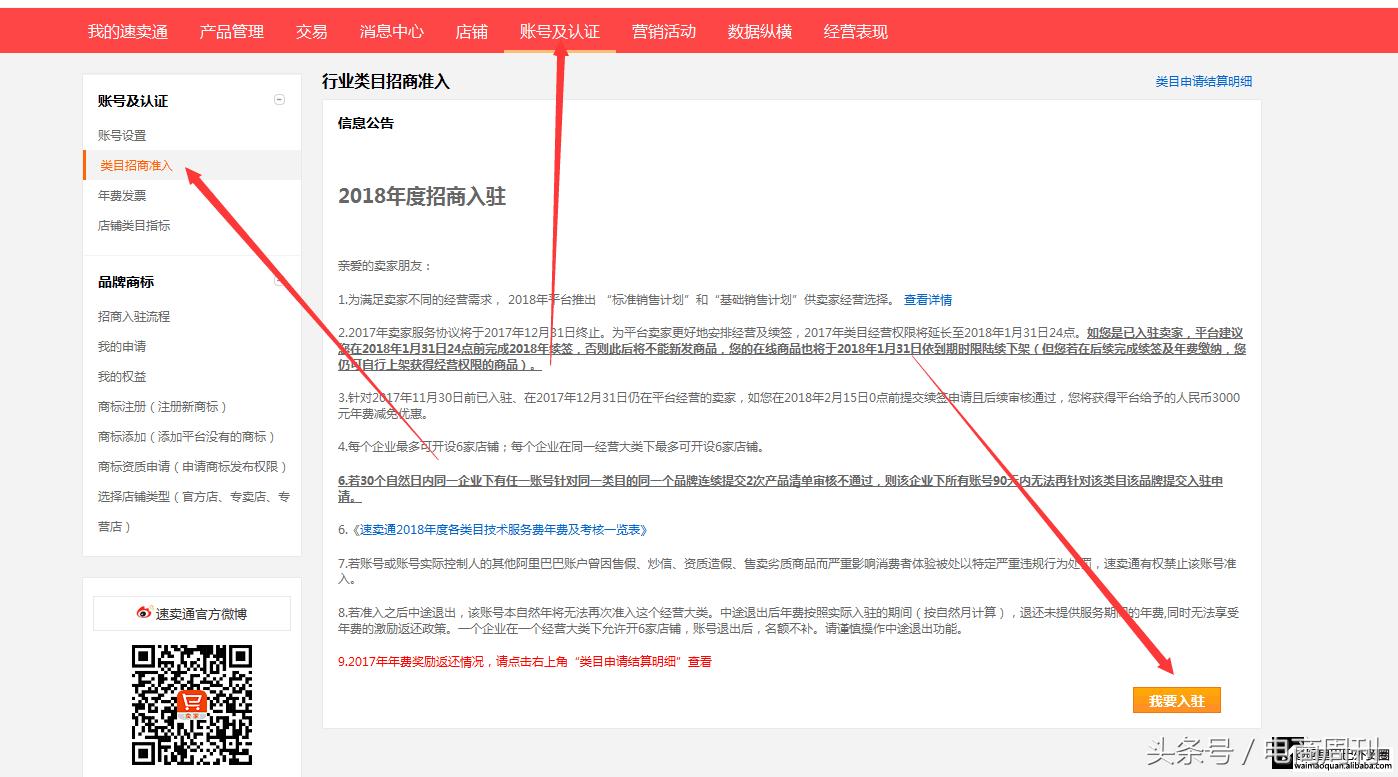Collapse the 账号及认证 sidebar panel
This screenshot has width=1398, height=777.
point(279,100)
